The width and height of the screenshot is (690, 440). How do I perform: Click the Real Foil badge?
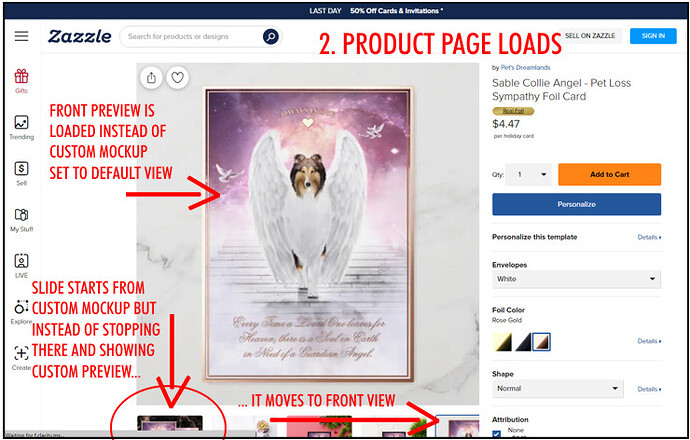pyautogui.click(x=513, y=111)
